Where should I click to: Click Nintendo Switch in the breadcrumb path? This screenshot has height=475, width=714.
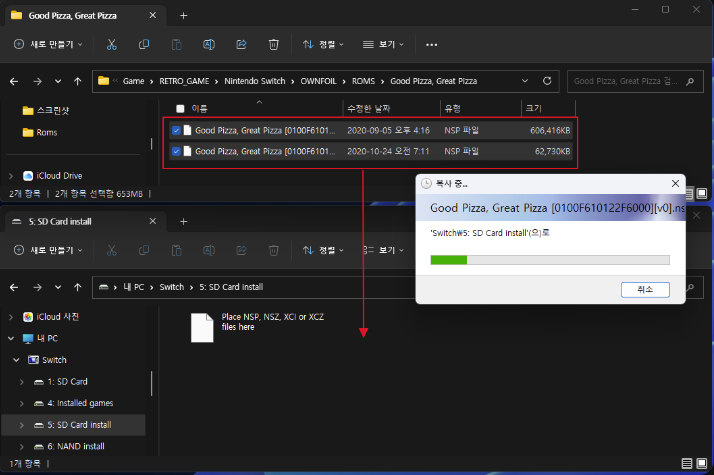(255, 81)
